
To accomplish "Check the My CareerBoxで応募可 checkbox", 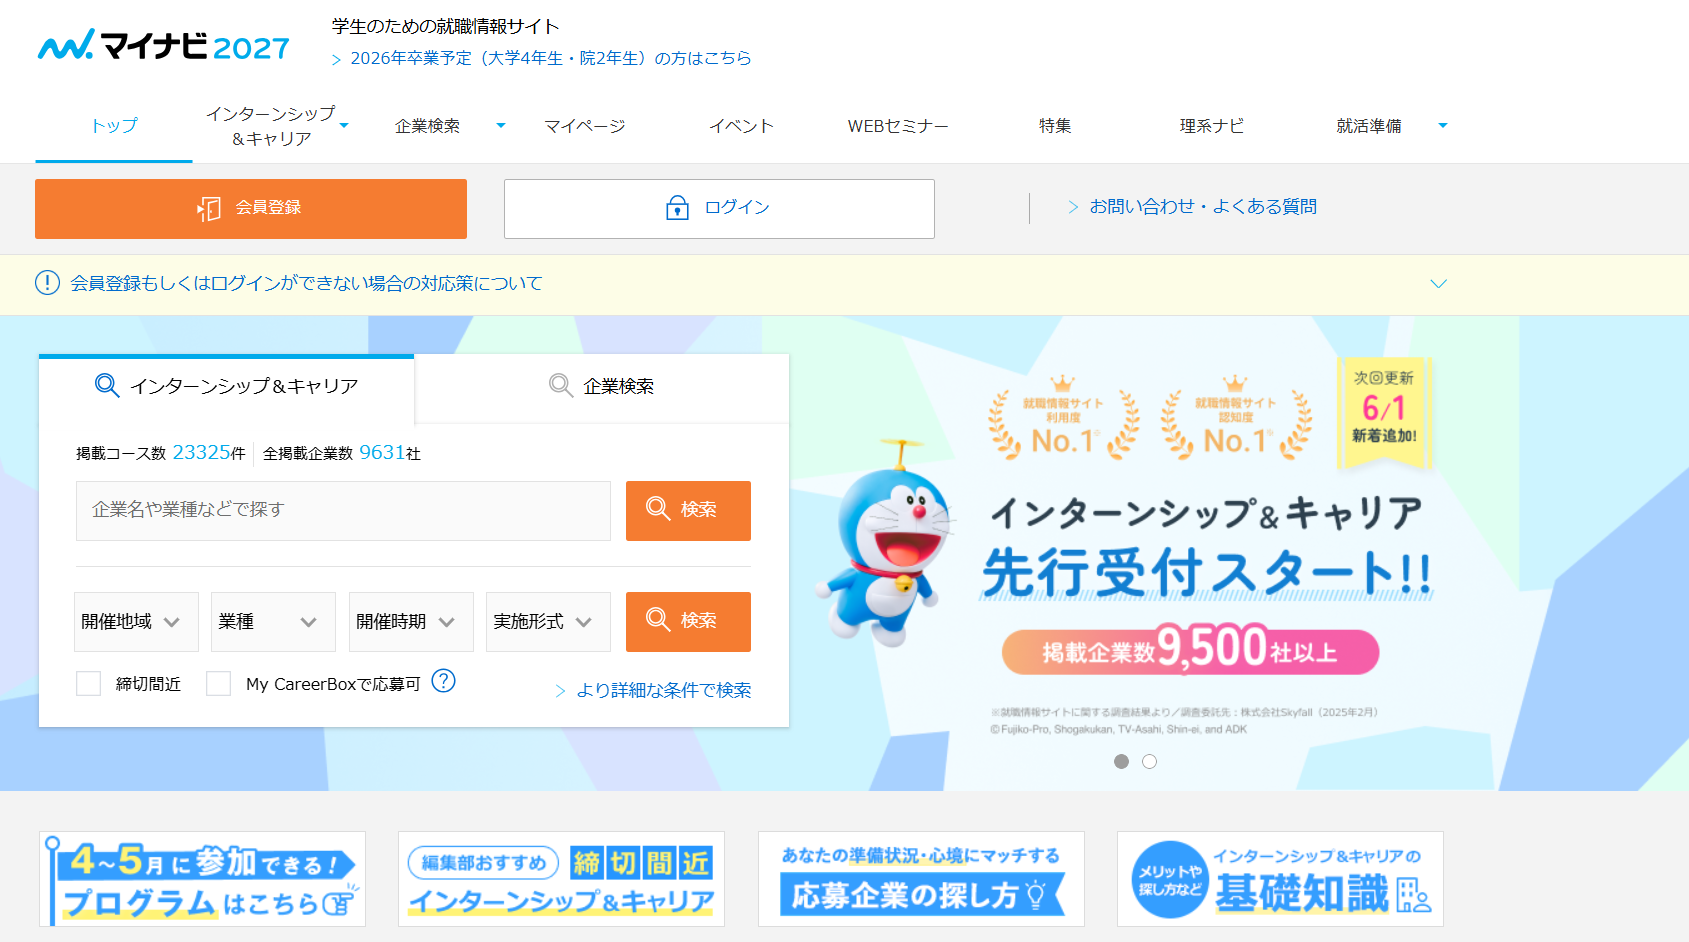I will click(219, 684).
